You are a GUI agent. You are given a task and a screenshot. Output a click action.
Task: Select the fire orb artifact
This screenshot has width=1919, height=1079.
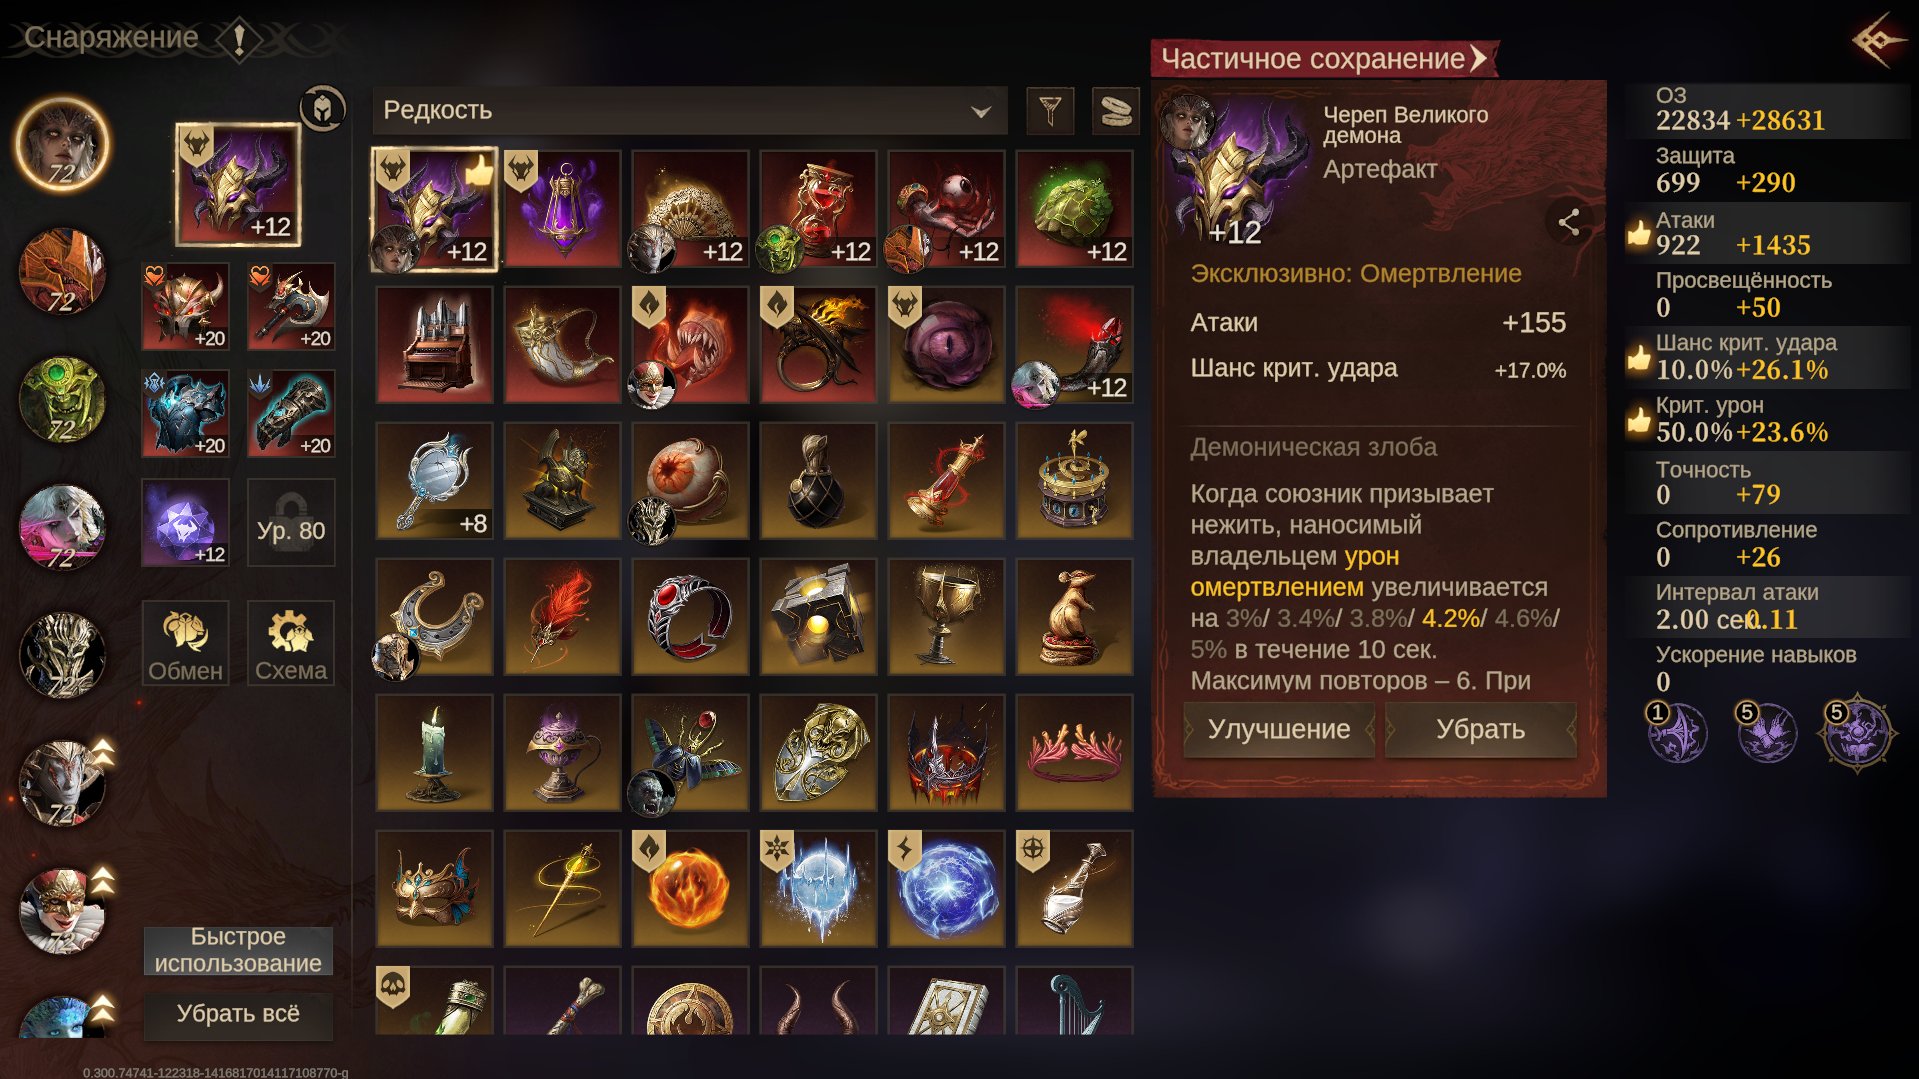[690, 889]
